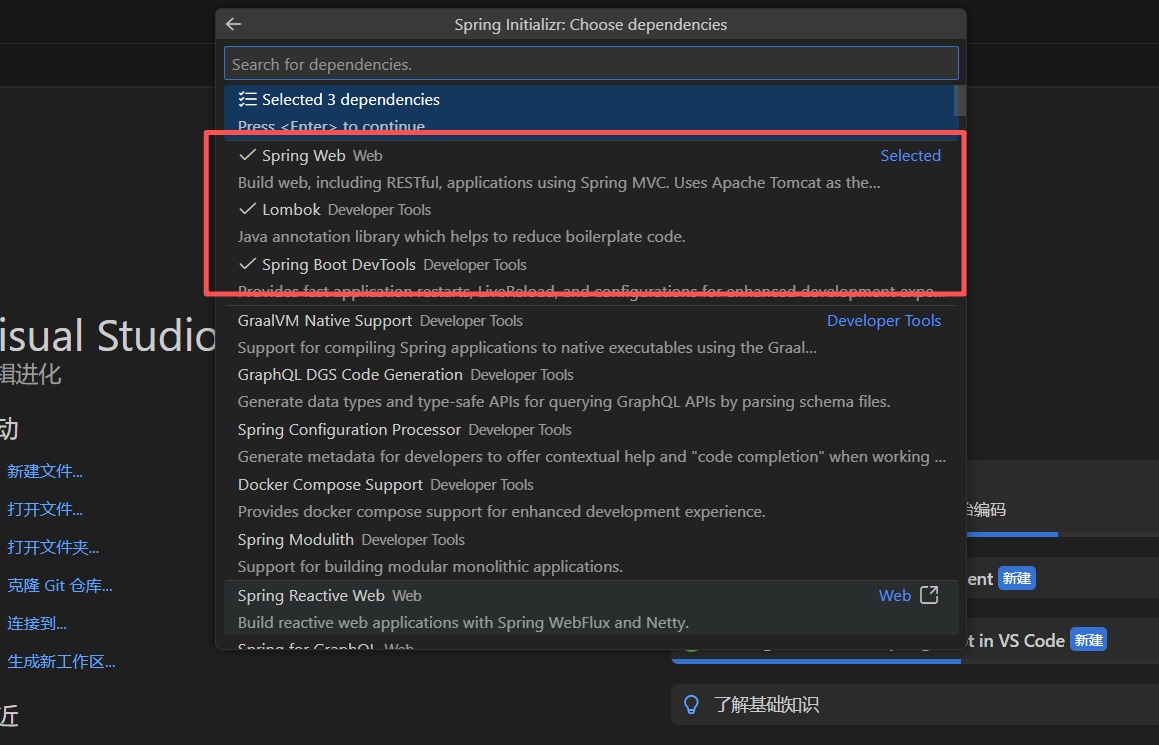Click the 克隆 Git 仓库... link
Screen dimensions: 1159x745
point(59,585)
